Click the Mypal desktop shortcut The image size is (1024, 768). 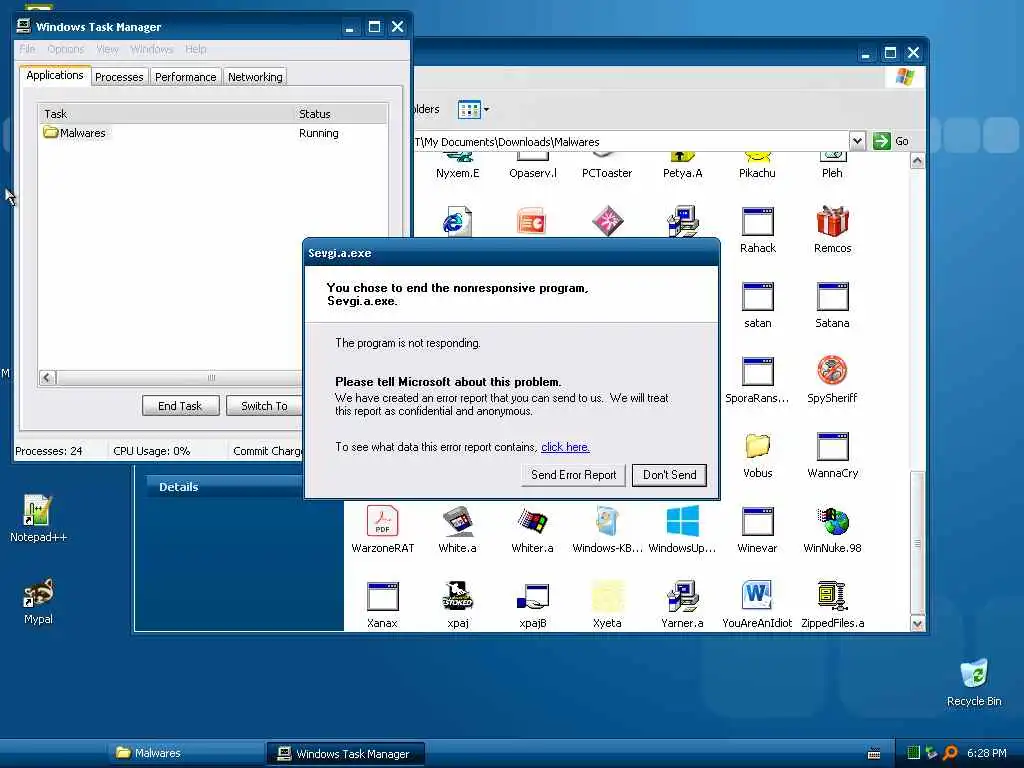click(38, 601)
